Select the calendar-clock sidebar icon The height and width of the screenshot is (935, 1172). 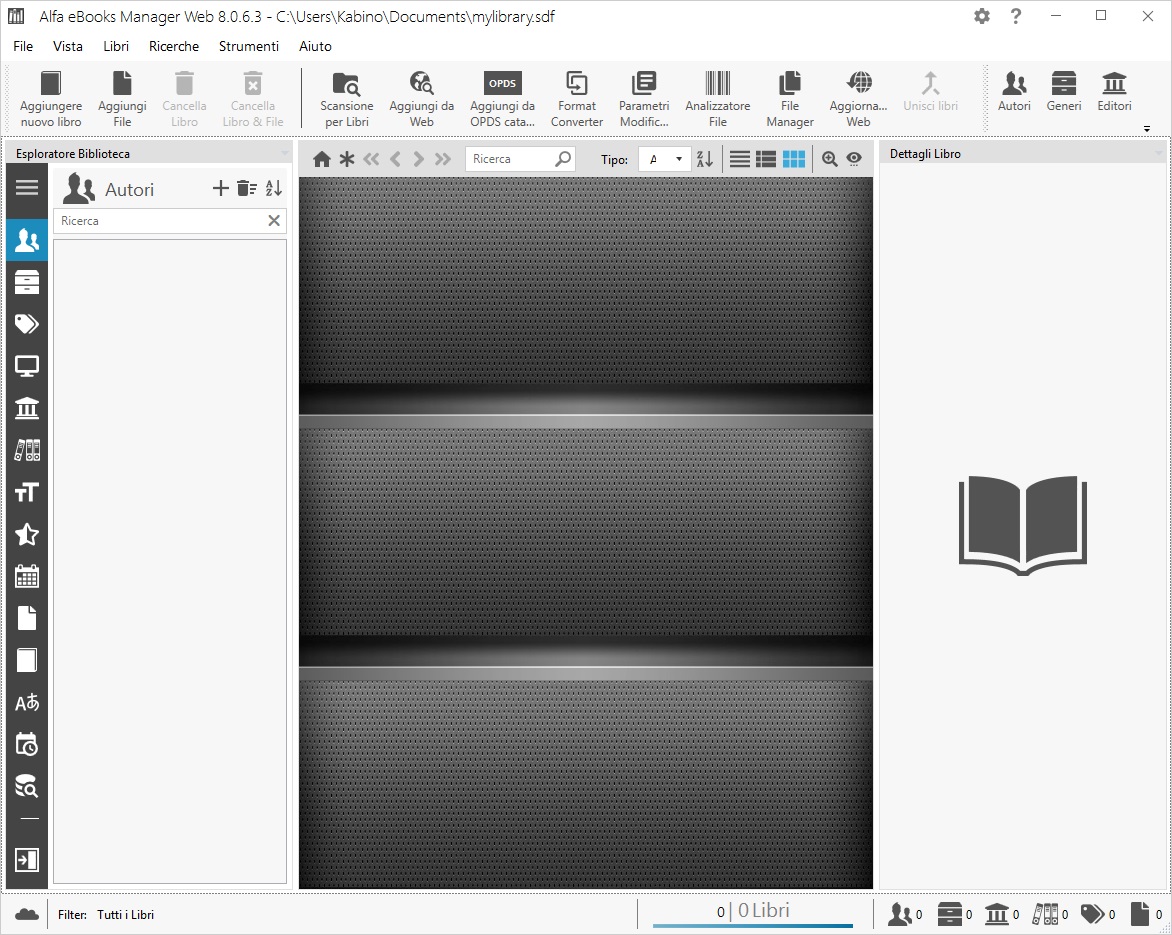point(27,744)
